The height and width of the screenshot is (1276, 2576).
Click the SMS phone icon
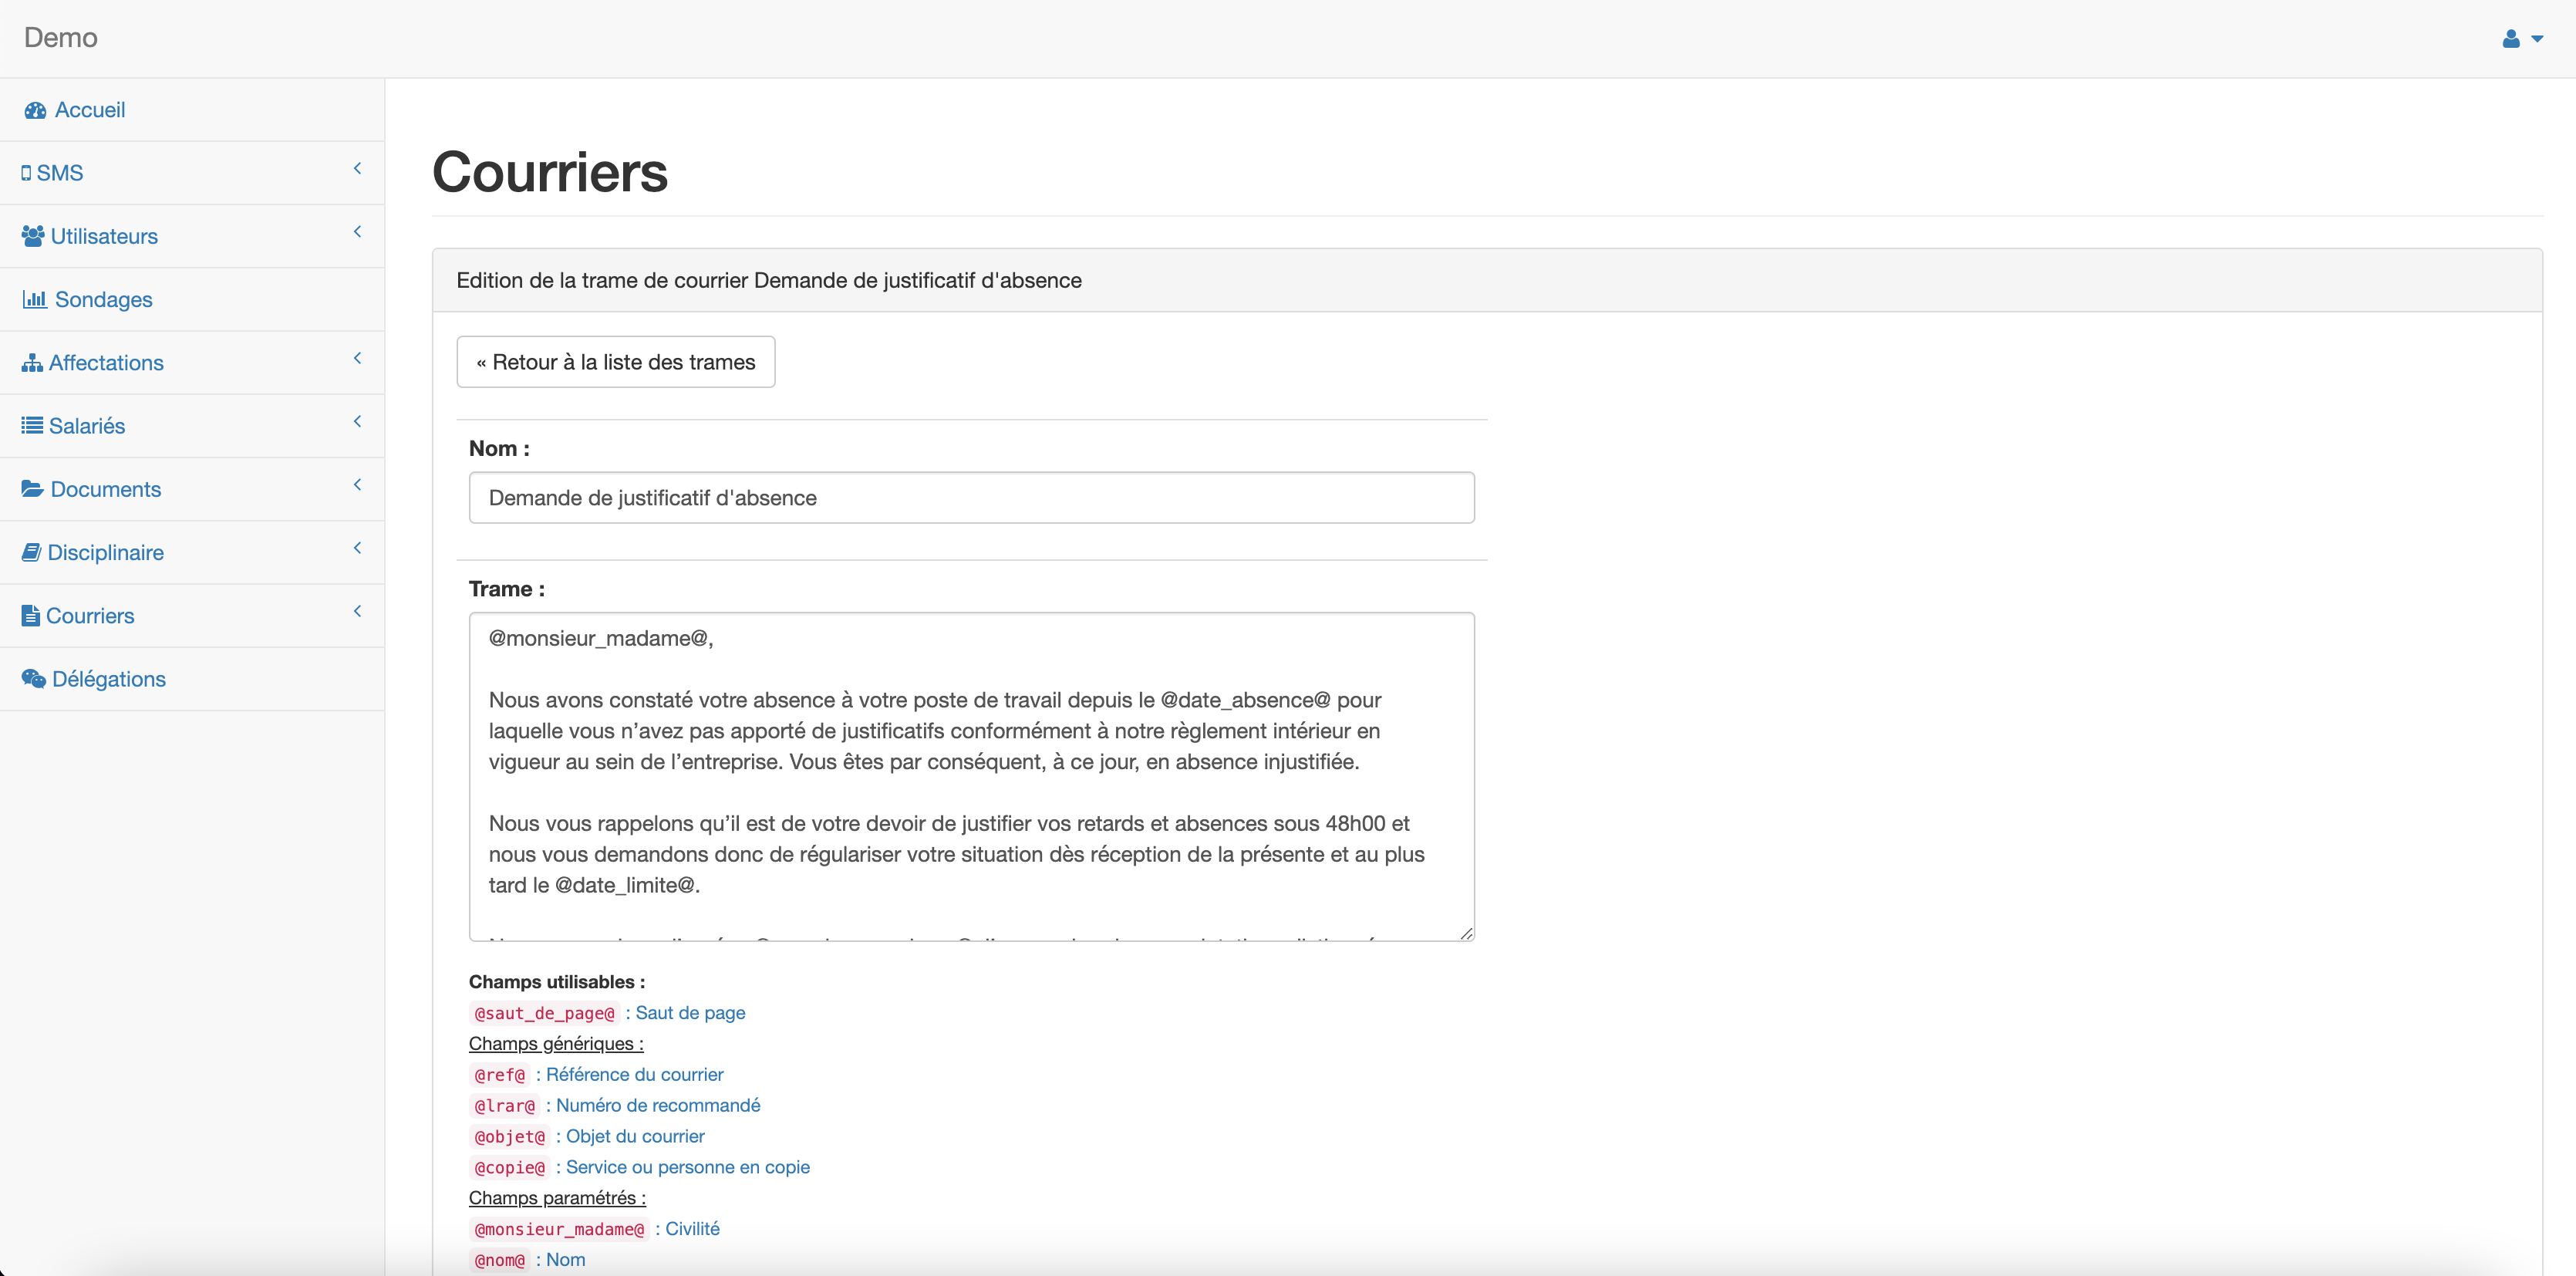(x=26, y=173)
